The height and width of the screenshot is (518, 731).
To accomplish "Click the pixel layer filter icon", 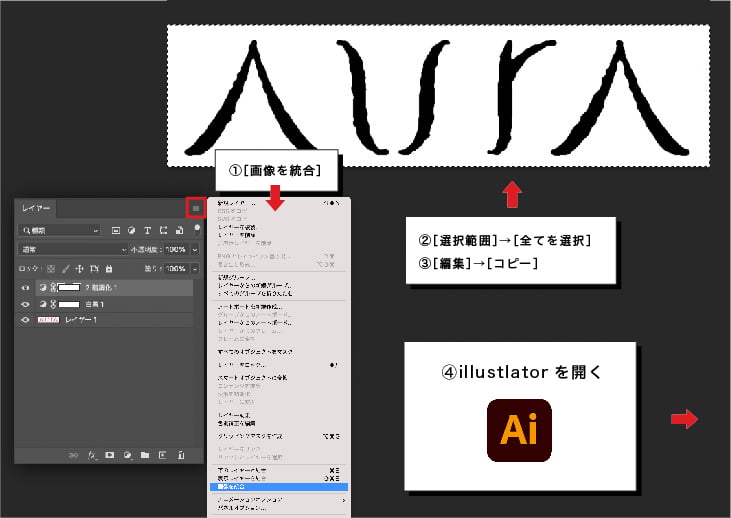I will pyautogui.click(x=116, y=230).
